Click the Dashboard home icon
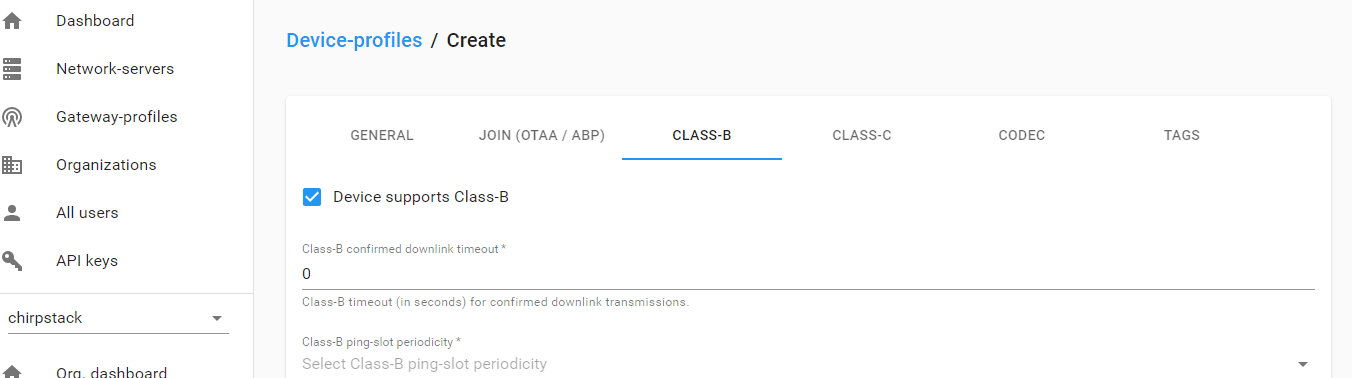Viewport: 1352px width, 378px height. pos(12,21)
